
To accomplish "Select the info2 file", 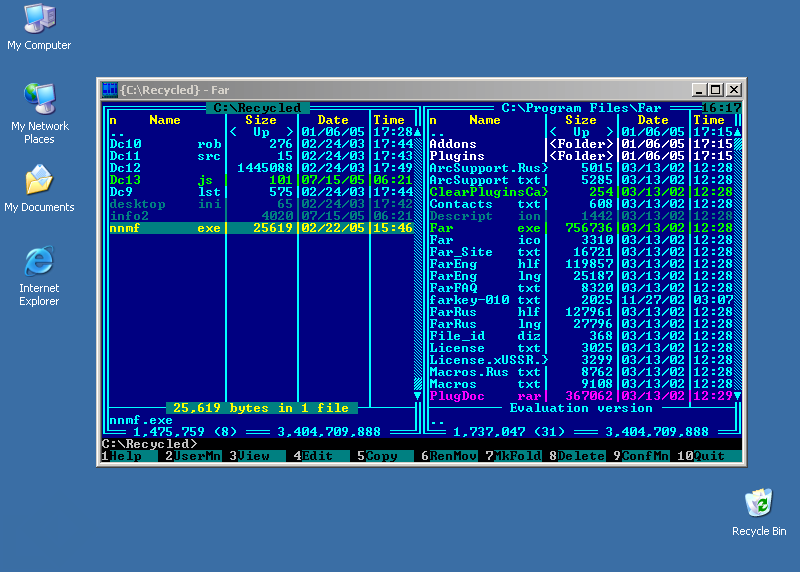I will 261,216.
